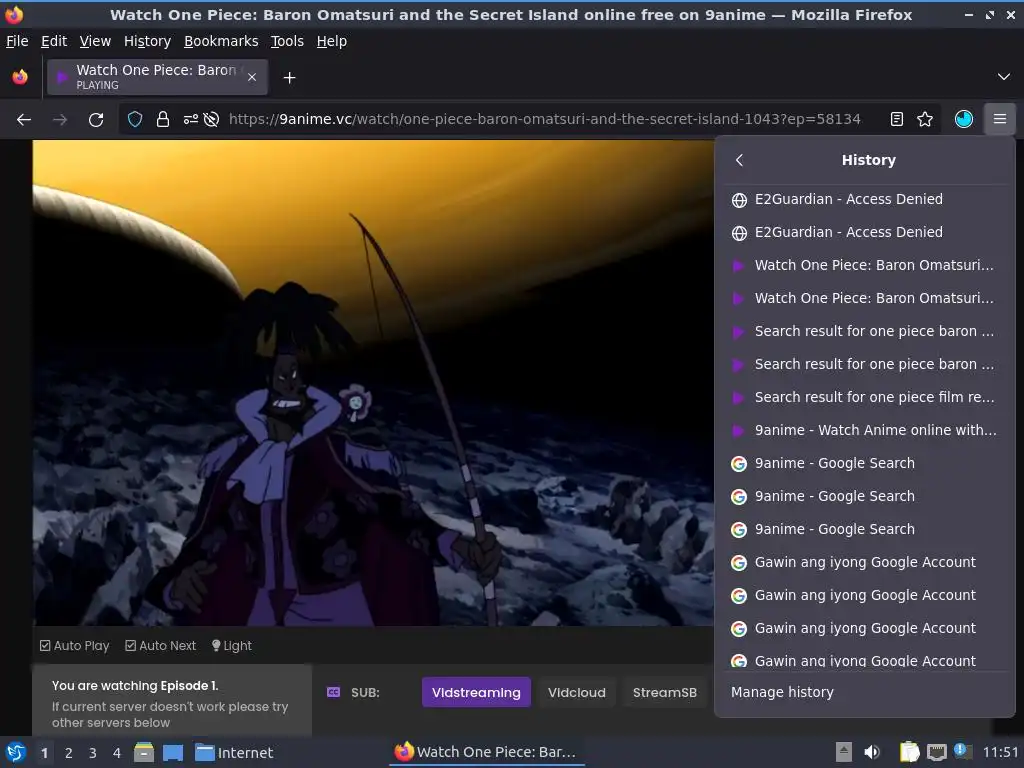Screen dimensions: 1024x768
Task: Open first E2Guardian - Access Denied history entry
Action: (x=865, y=199)
